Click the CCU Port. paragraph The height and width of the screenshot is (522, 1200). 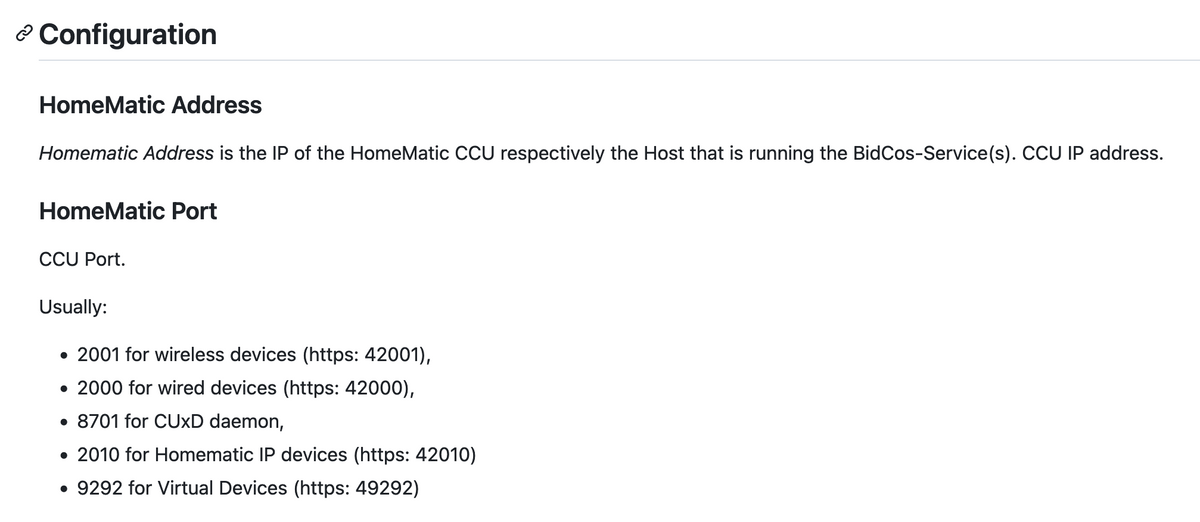82,259
